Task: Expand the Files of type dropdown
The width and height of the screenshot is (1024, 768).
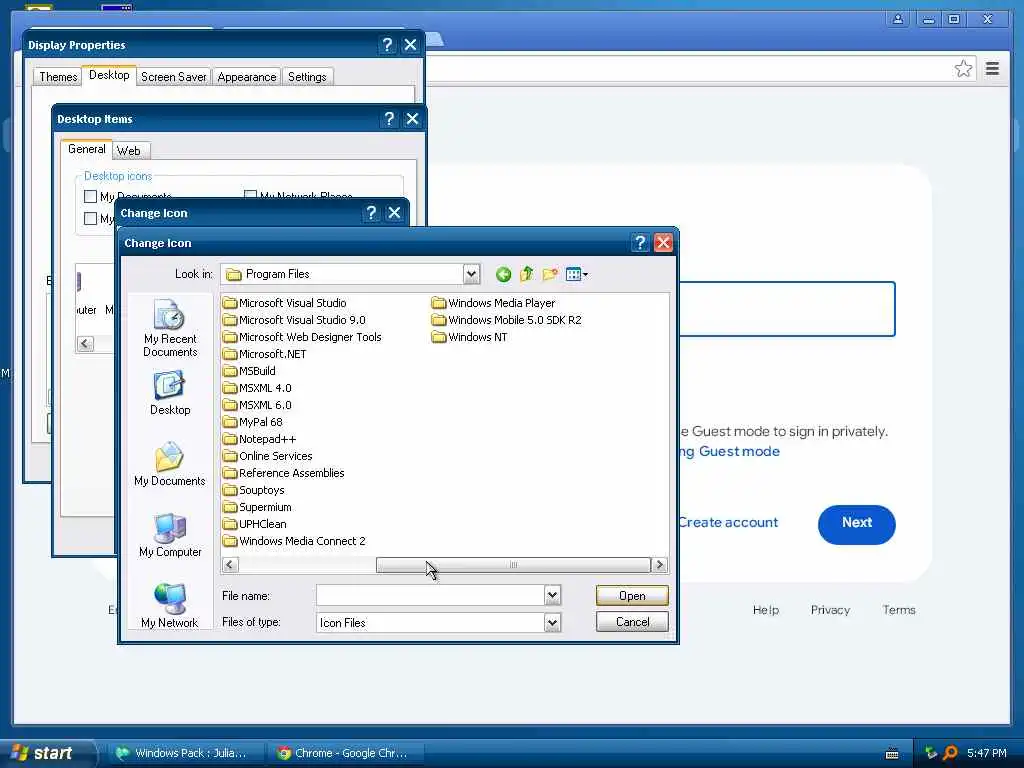Action: [x=552, y=622]
